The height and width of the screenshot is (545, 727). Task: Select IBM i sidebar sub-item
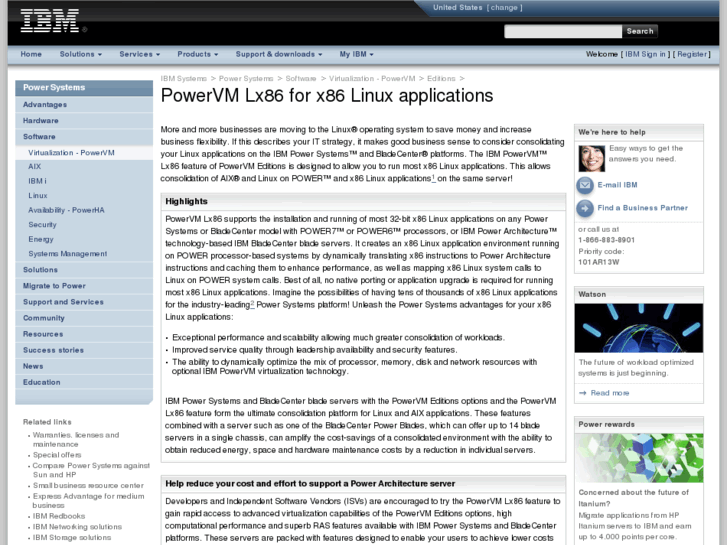tap(37, 181)
